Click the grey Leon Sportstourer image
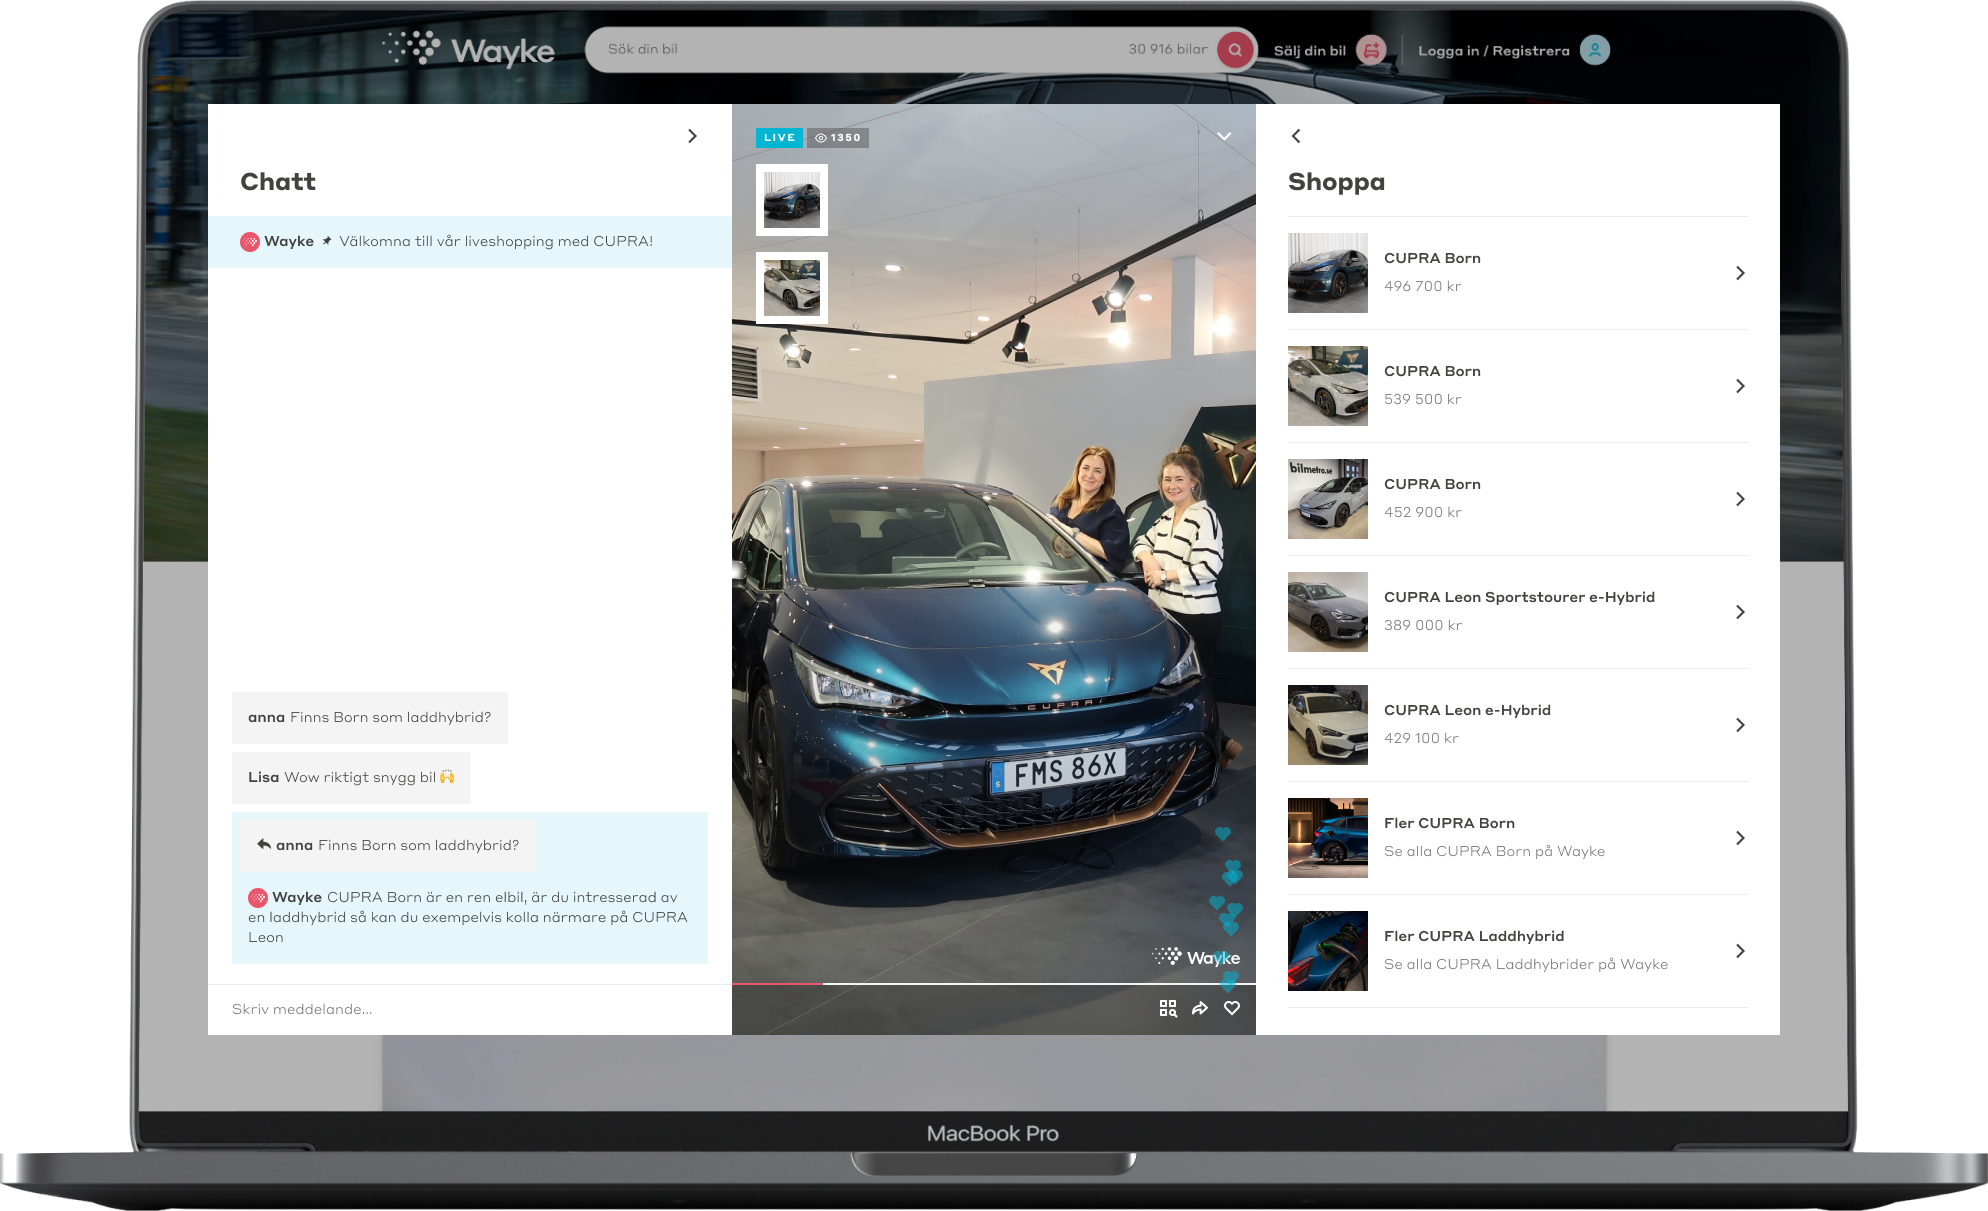The width and height of the screenshot is (1988, 1211). point(1328,612)
